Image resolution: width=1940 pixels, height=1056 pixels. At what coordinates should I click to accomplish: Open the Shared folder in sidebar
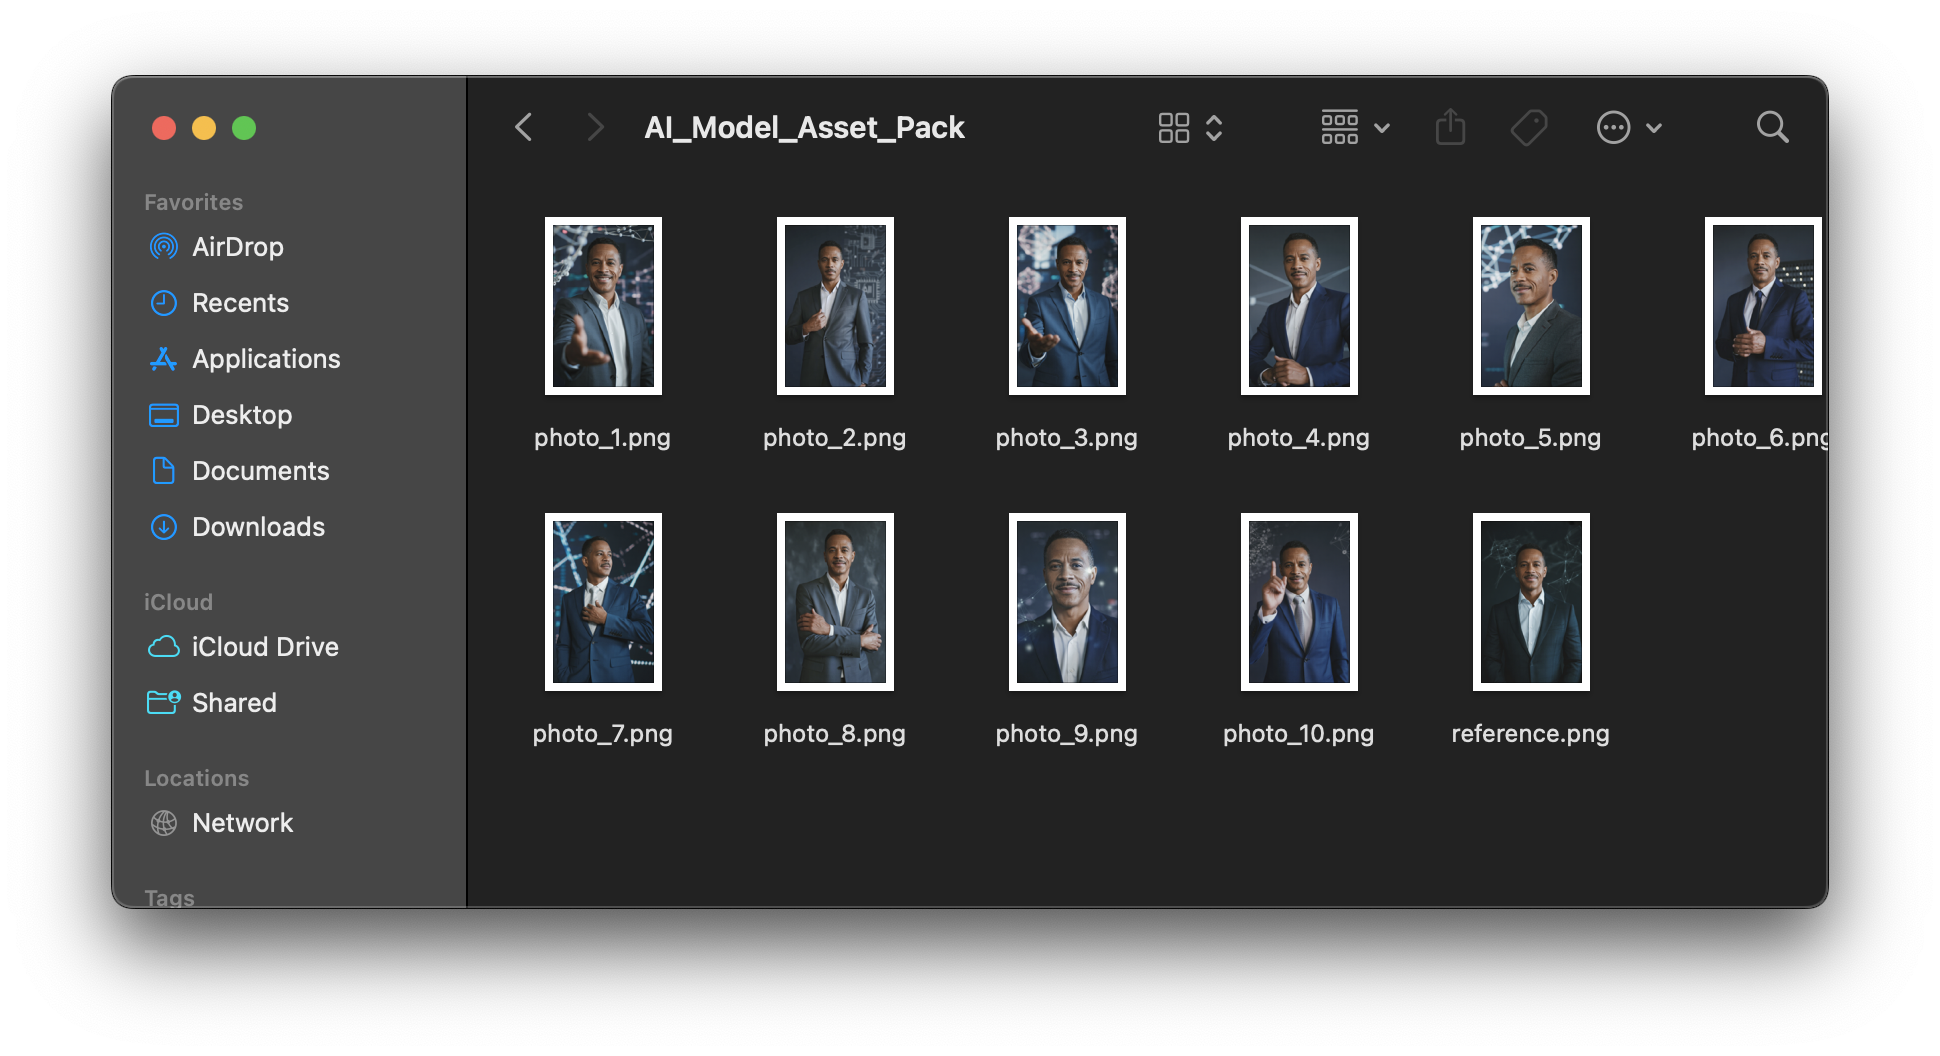click(234, 703)
